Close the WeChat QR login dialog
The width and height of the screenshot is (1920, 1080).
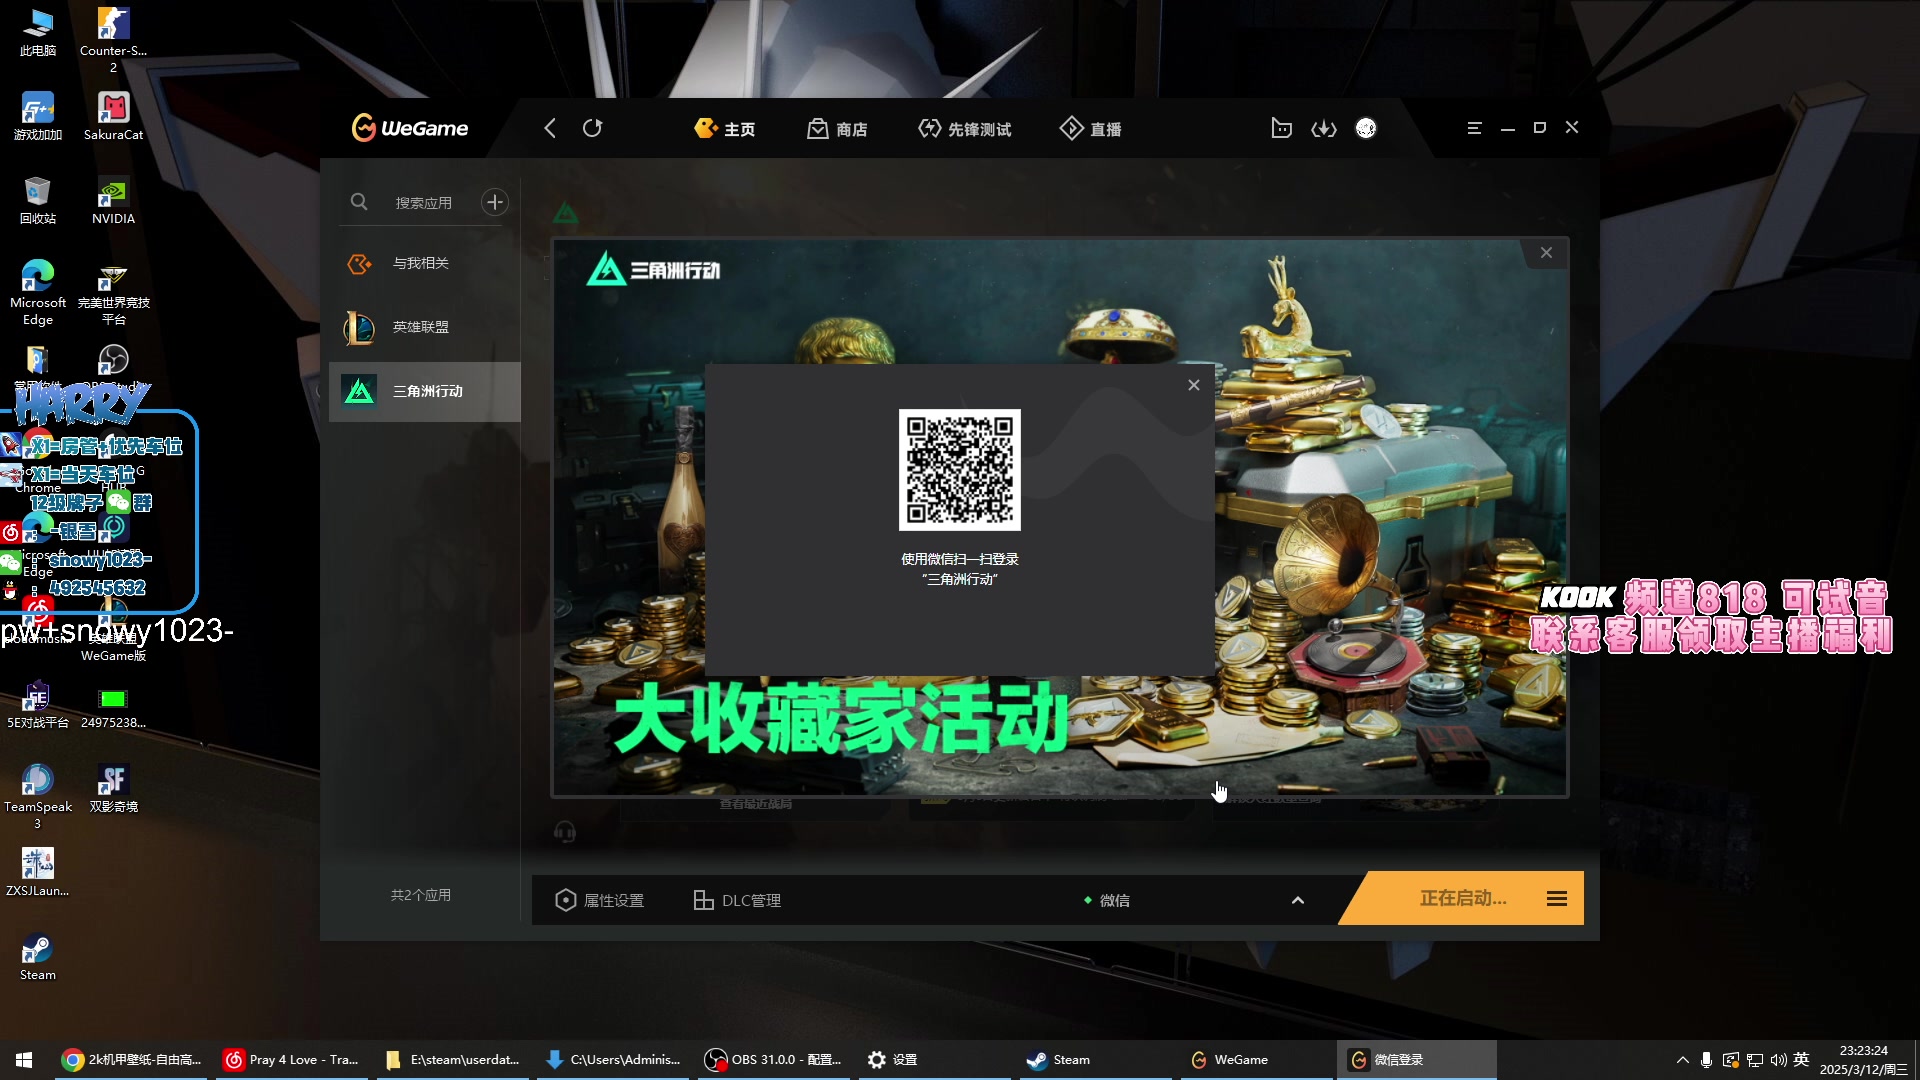coord(1194,385)
